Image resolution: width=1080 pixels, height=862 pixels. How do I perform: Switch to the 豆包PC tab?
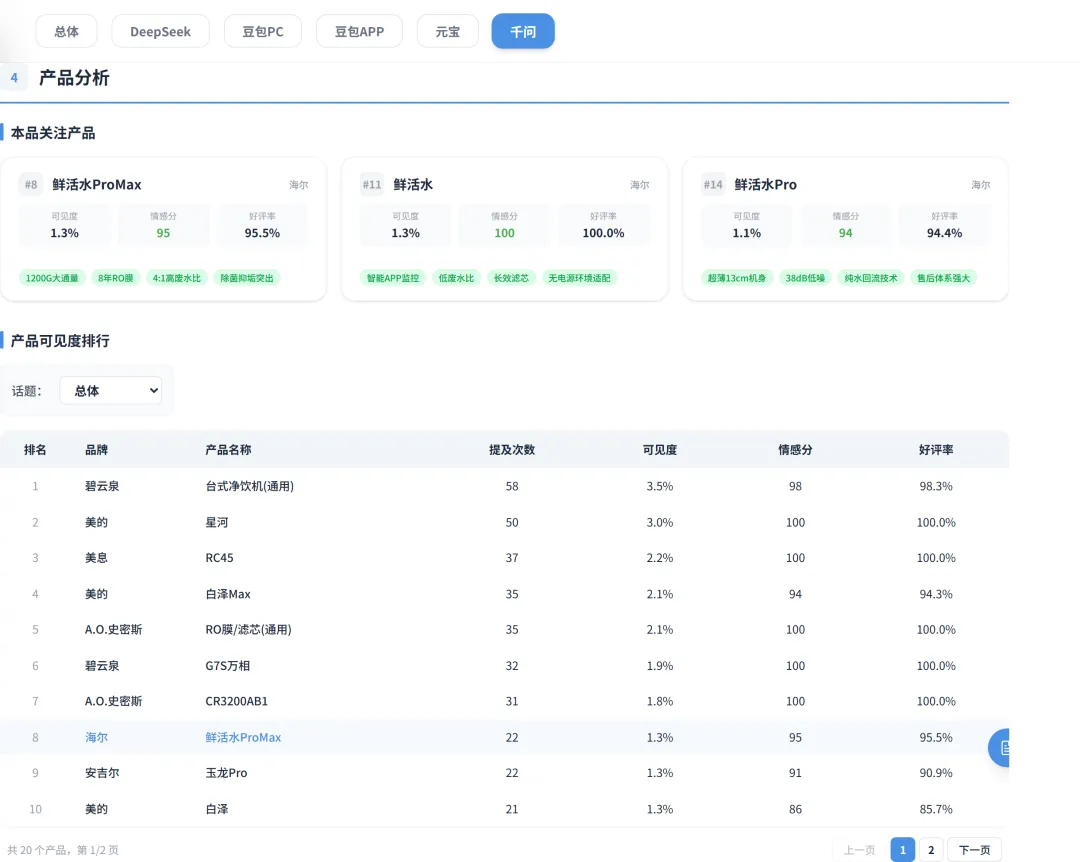tap(262, 32)
